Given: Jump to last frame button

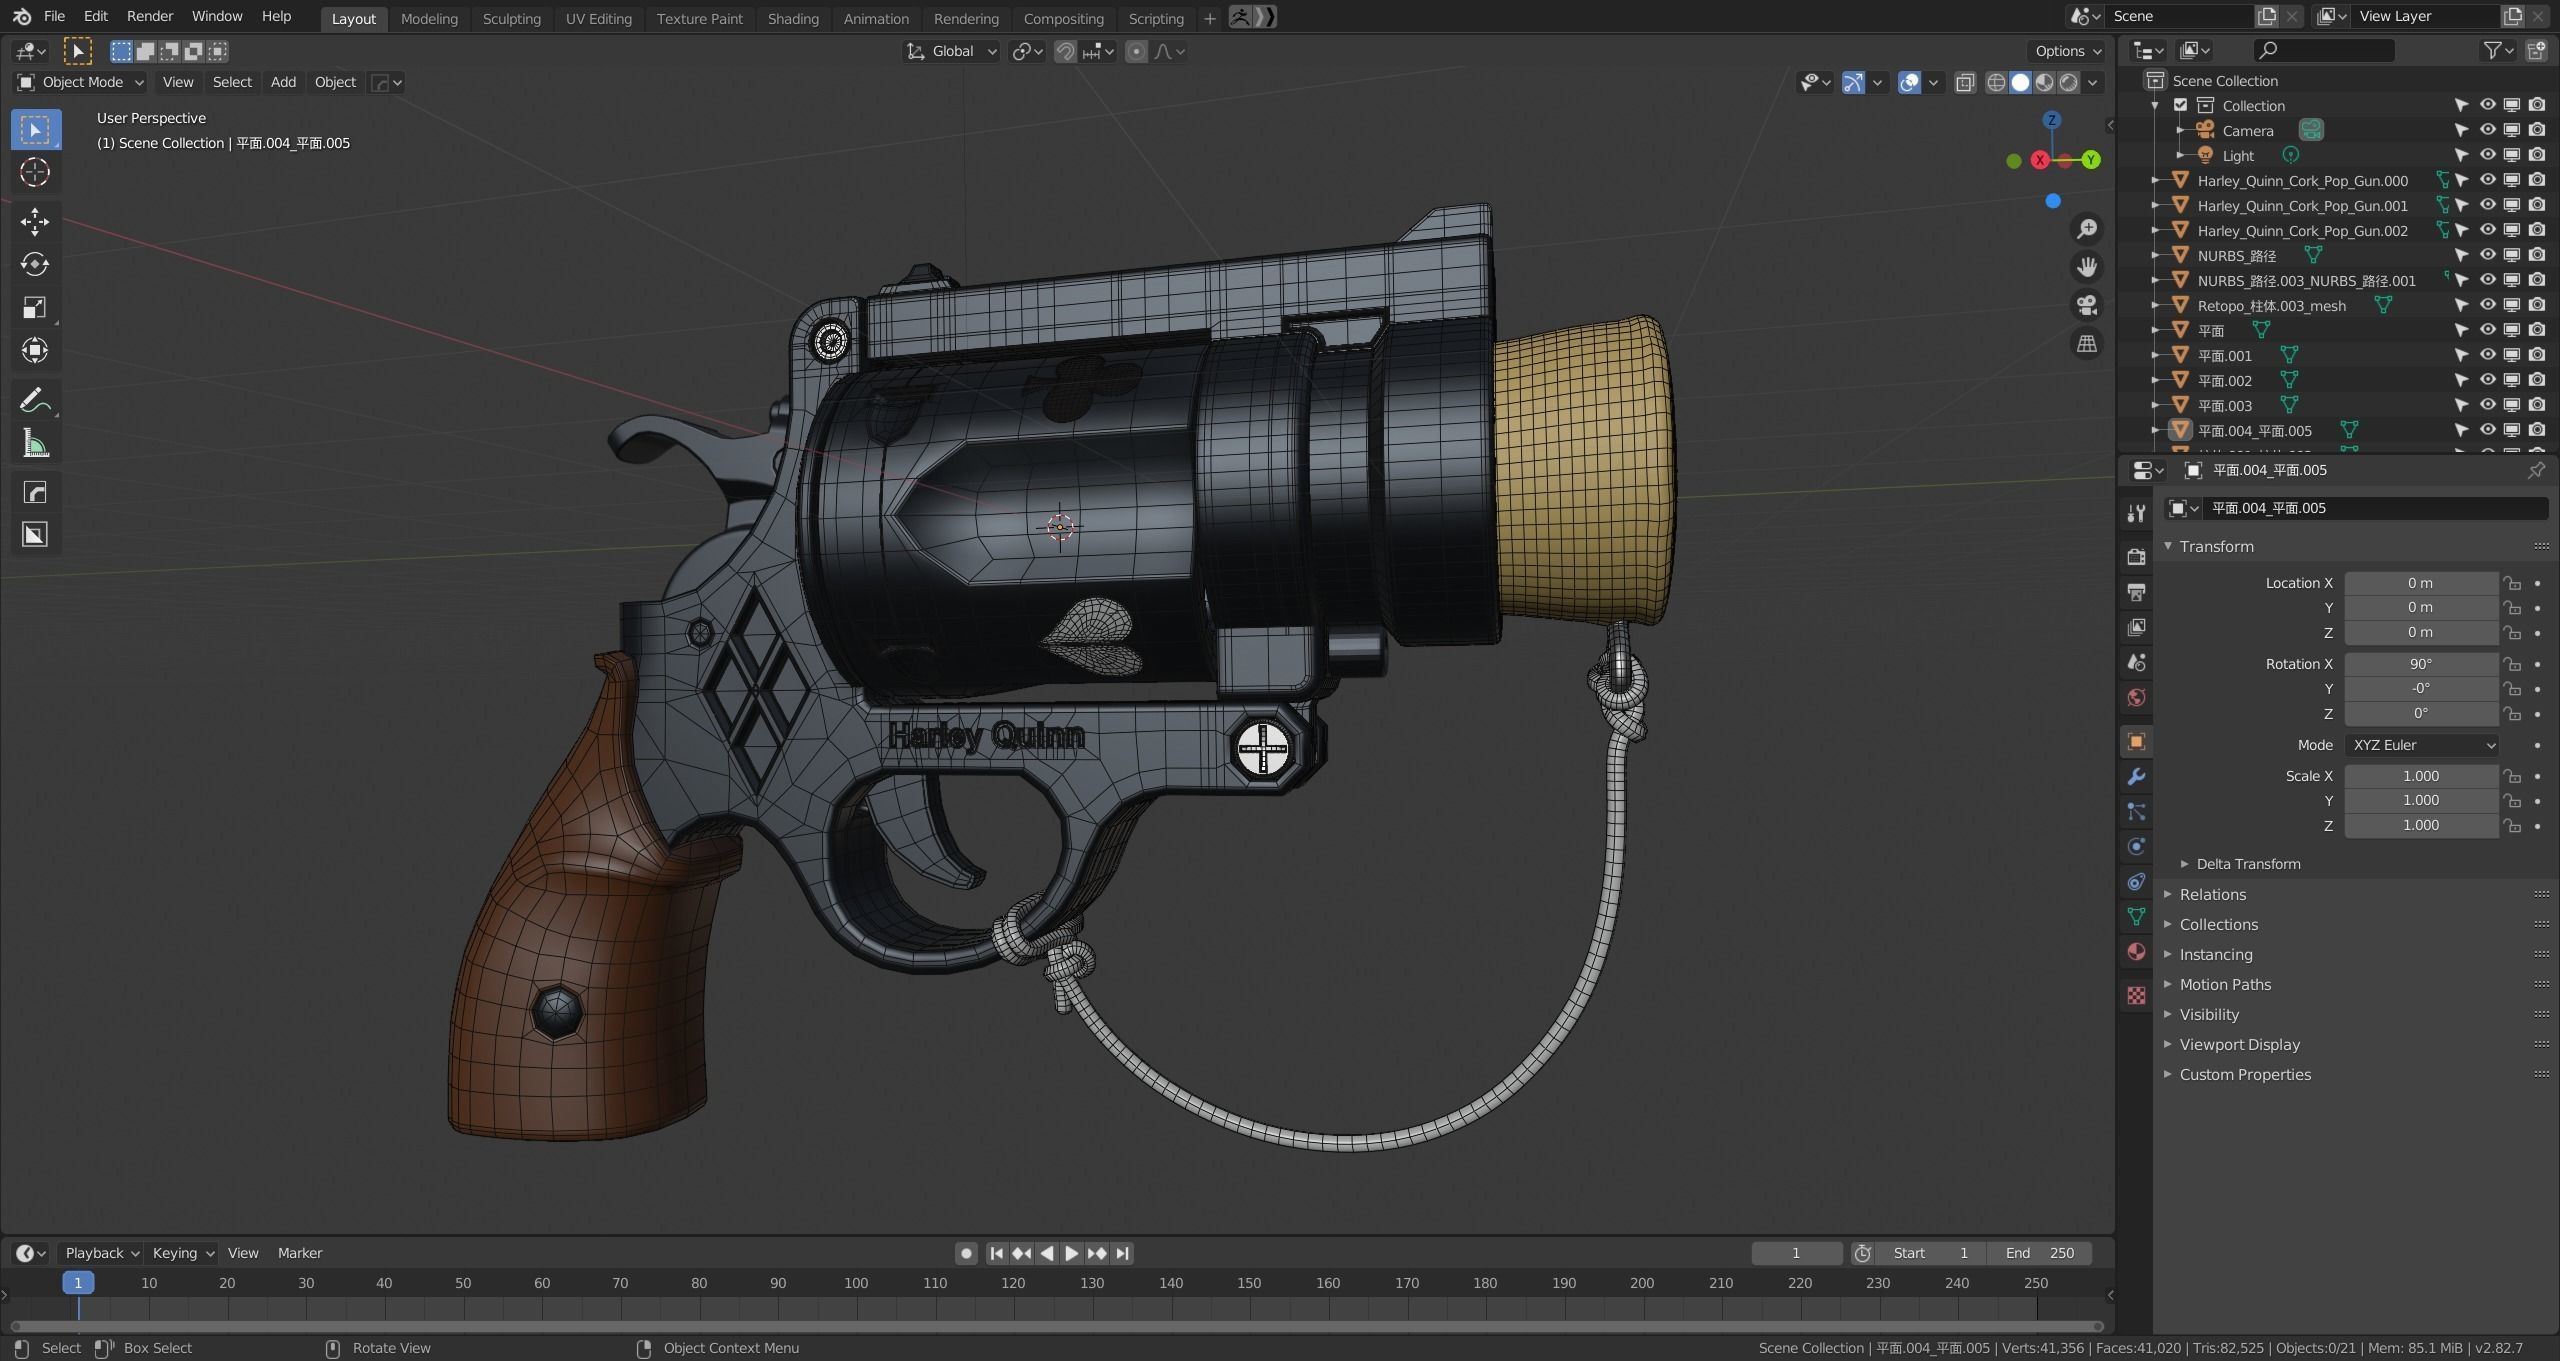Looking at the screenshot, I should (1122, 1253).
